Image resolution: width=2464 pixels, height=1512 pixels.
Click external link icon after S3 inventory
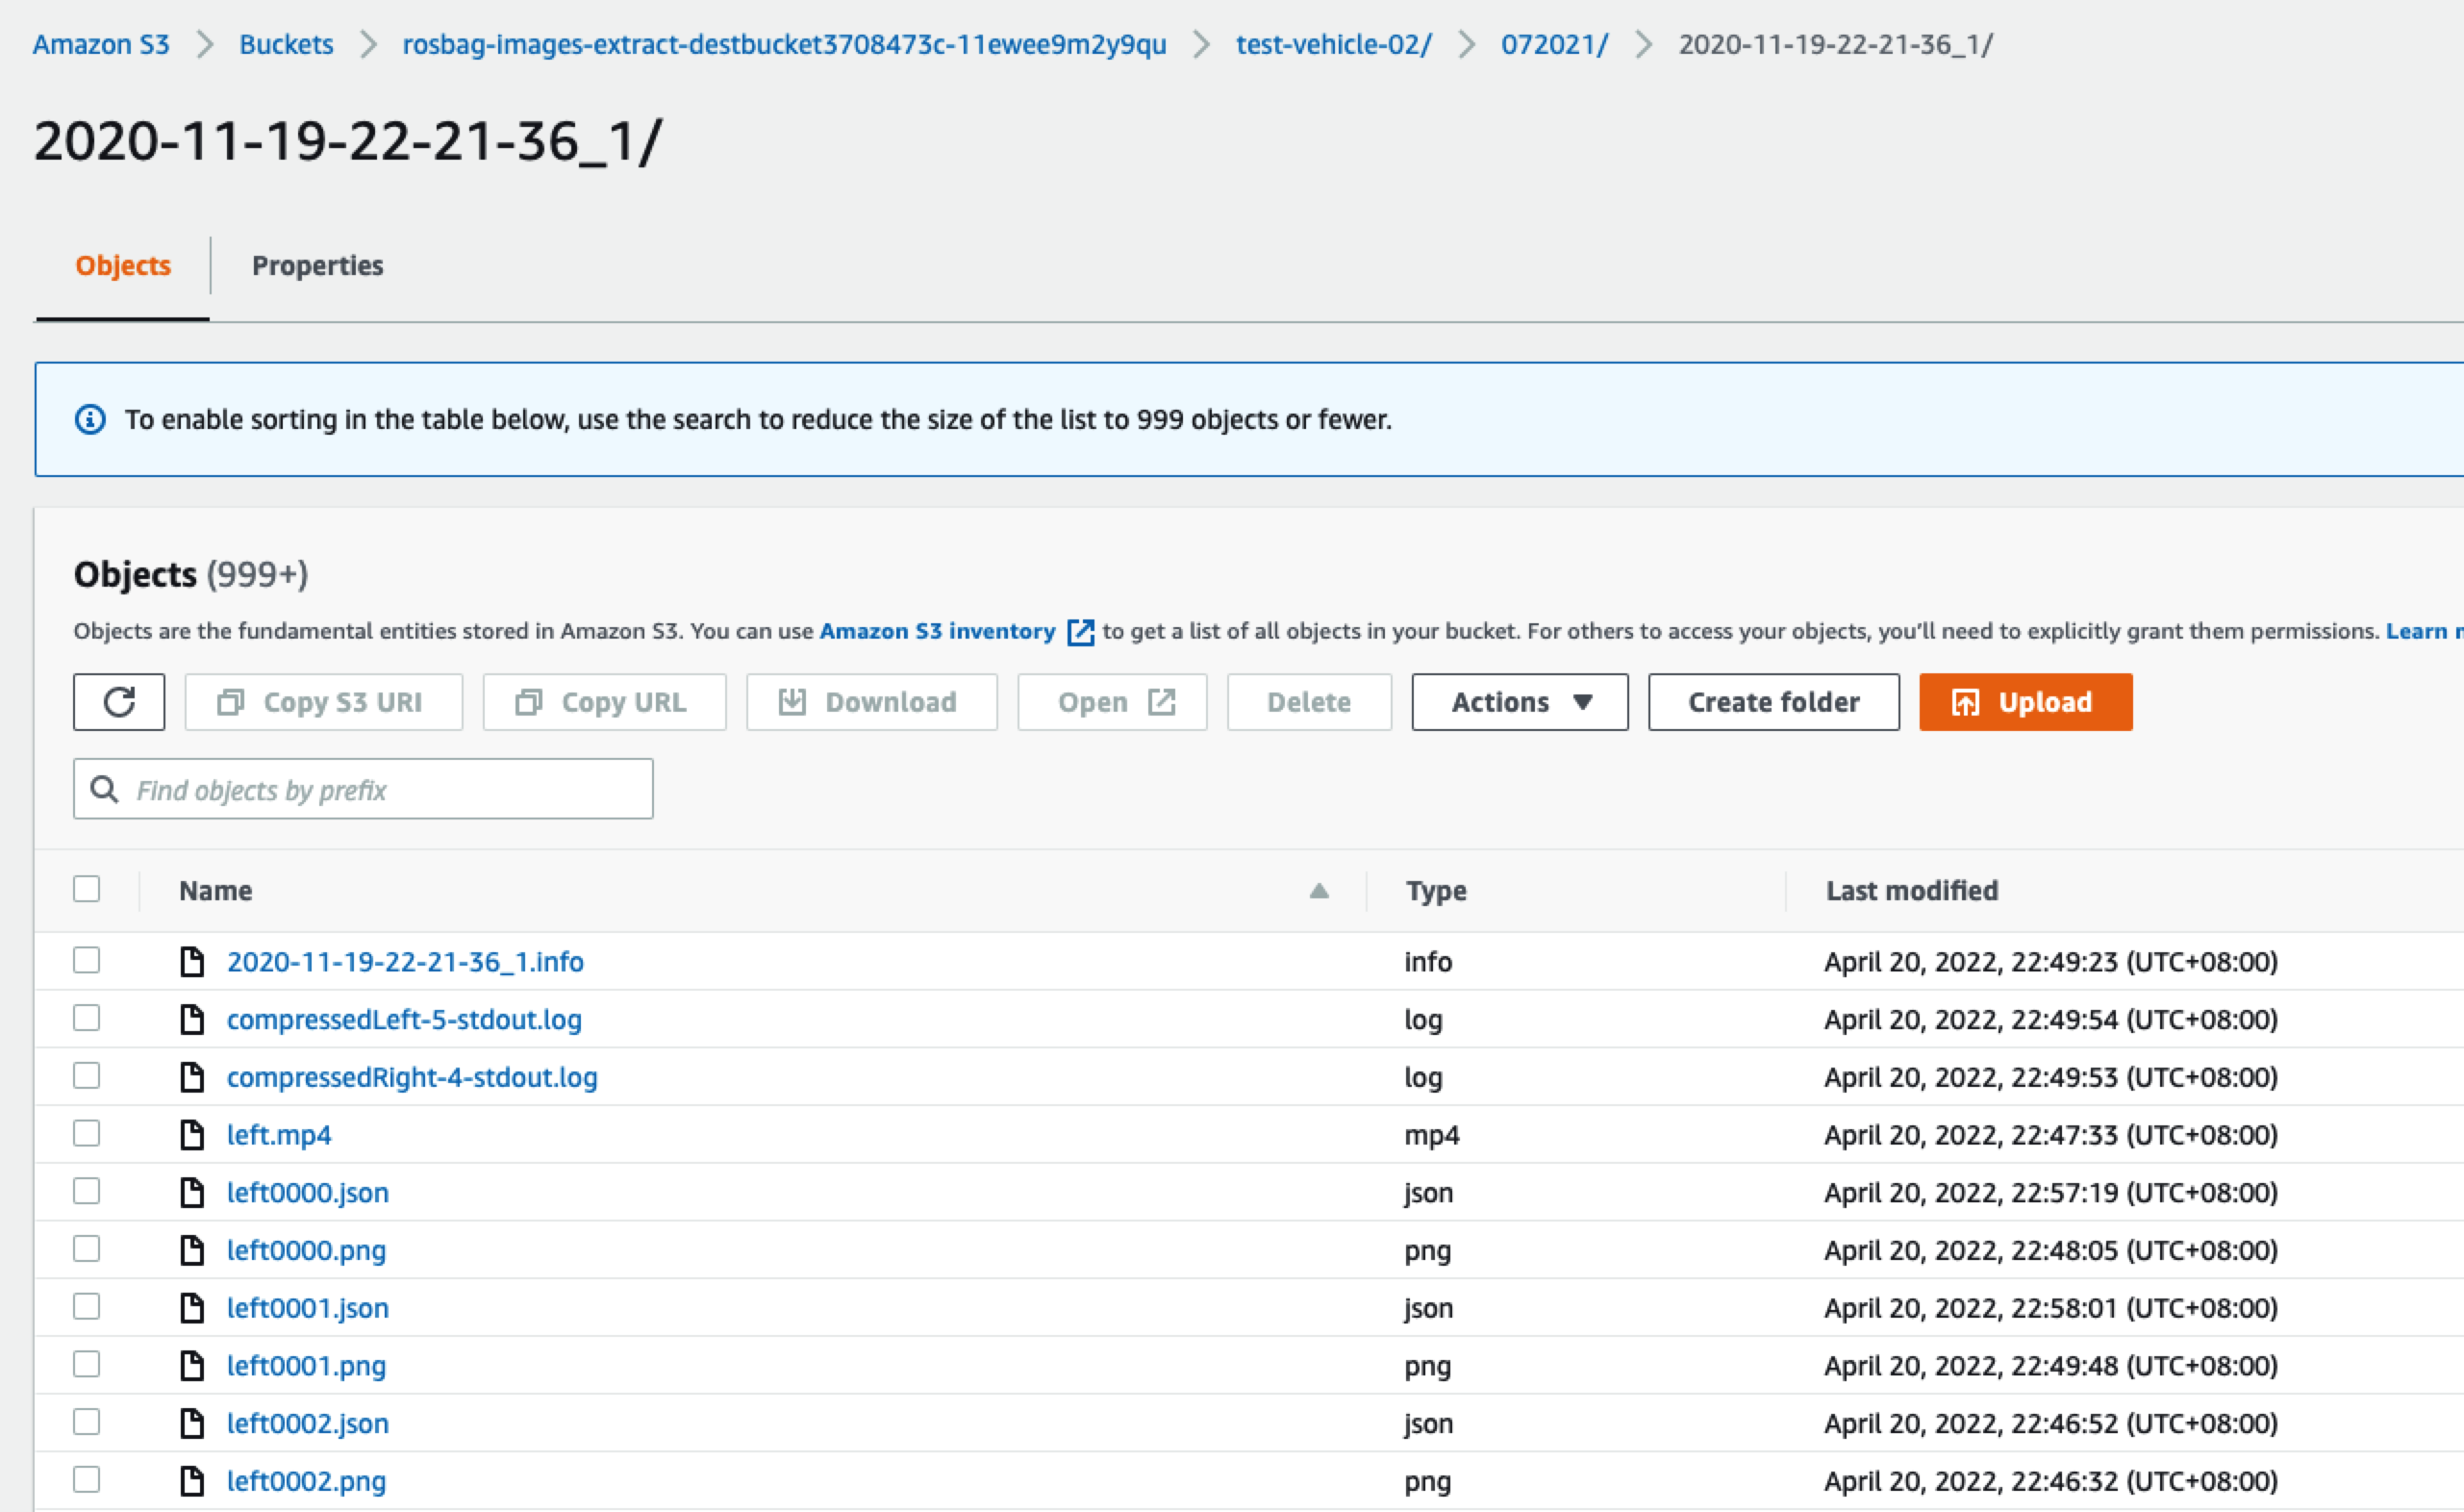1080,632
